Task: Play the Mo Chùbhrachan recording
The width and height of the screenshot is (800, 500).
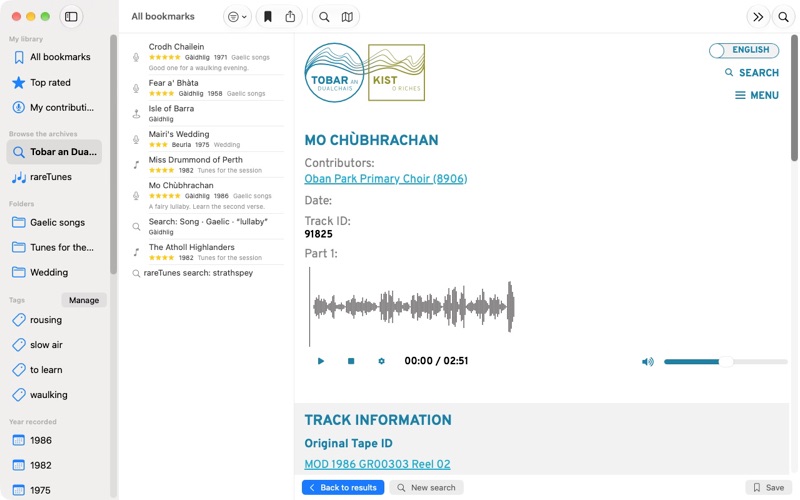Action: [321, 361]
